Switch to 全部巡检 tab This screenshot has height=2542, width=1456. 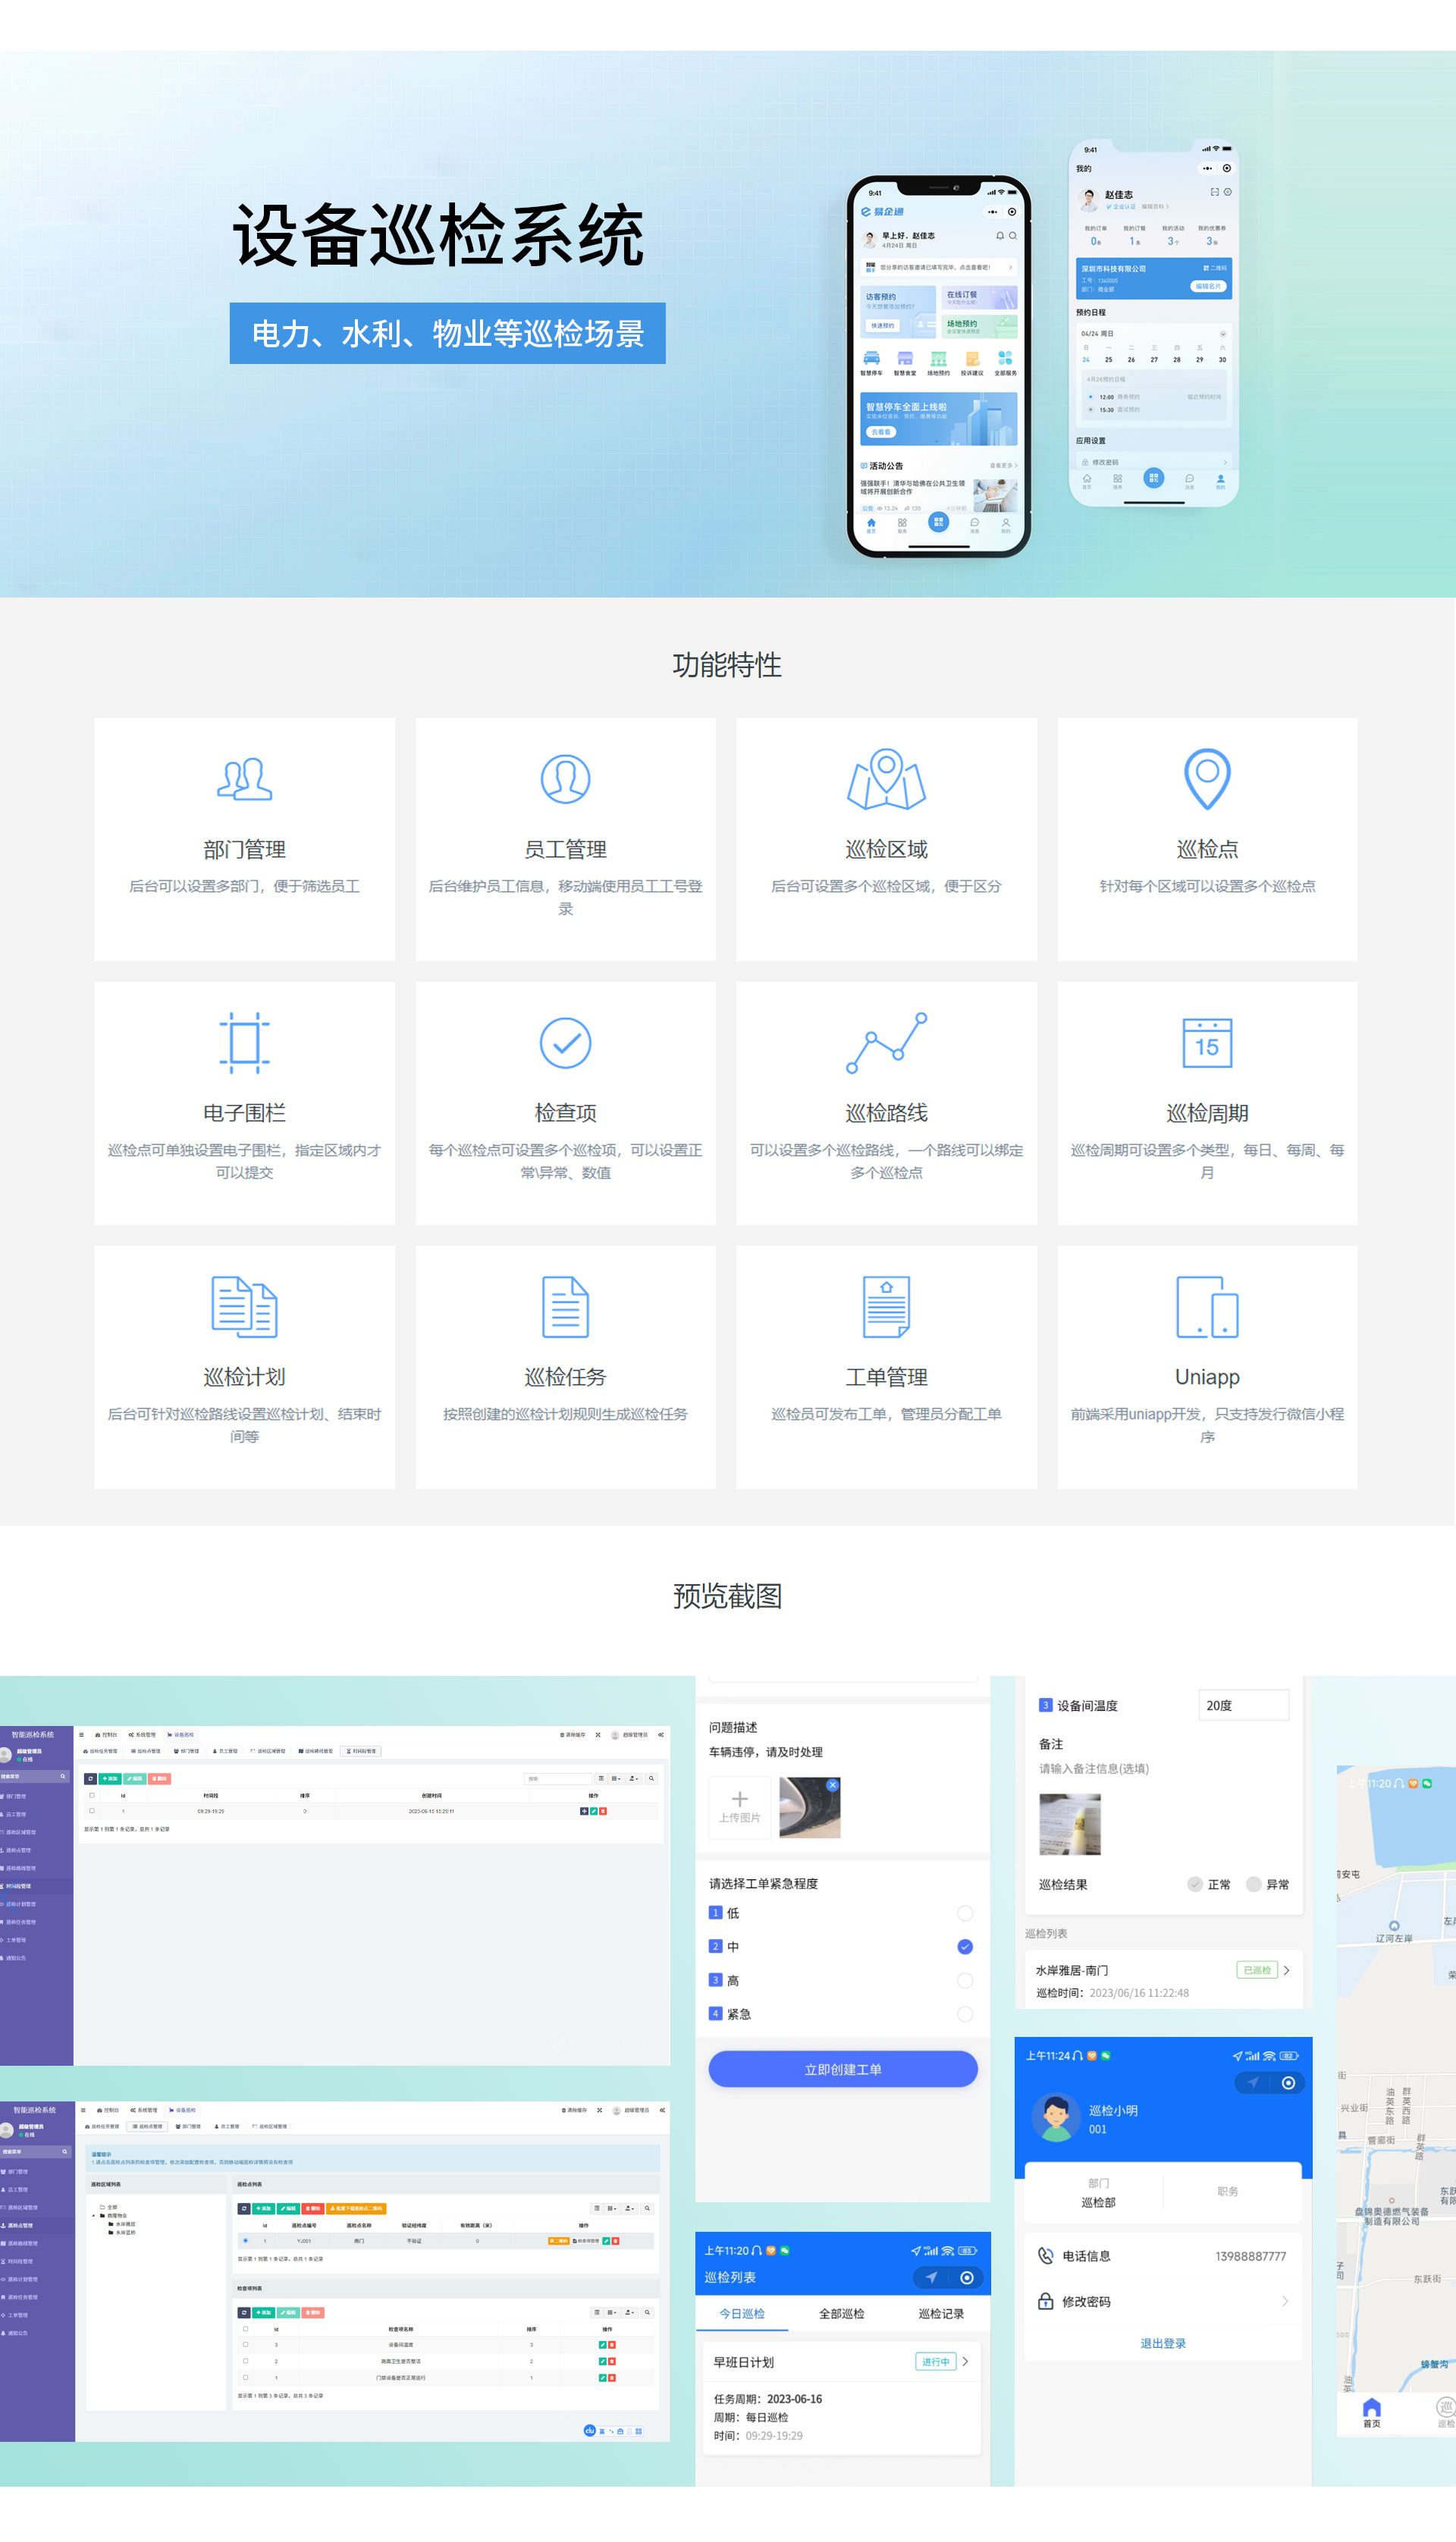[x=841, y=2313]
